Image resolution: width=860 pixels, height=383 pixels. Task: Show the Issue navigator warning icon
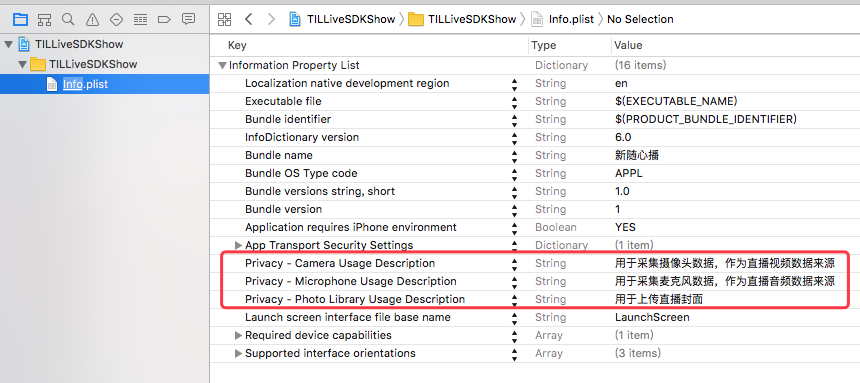(92, 20)
